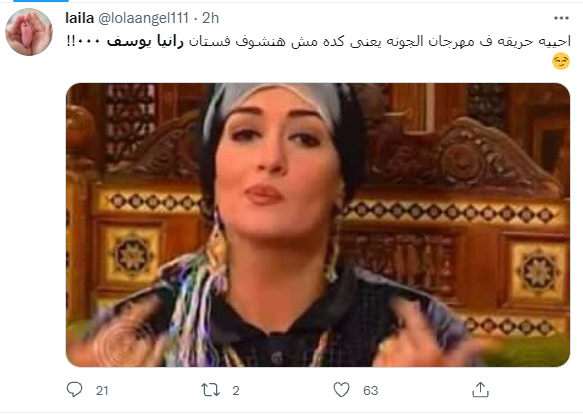583x415 pixels.
Task: Click the headscarf area in the photo
Action: click(275, 97)
